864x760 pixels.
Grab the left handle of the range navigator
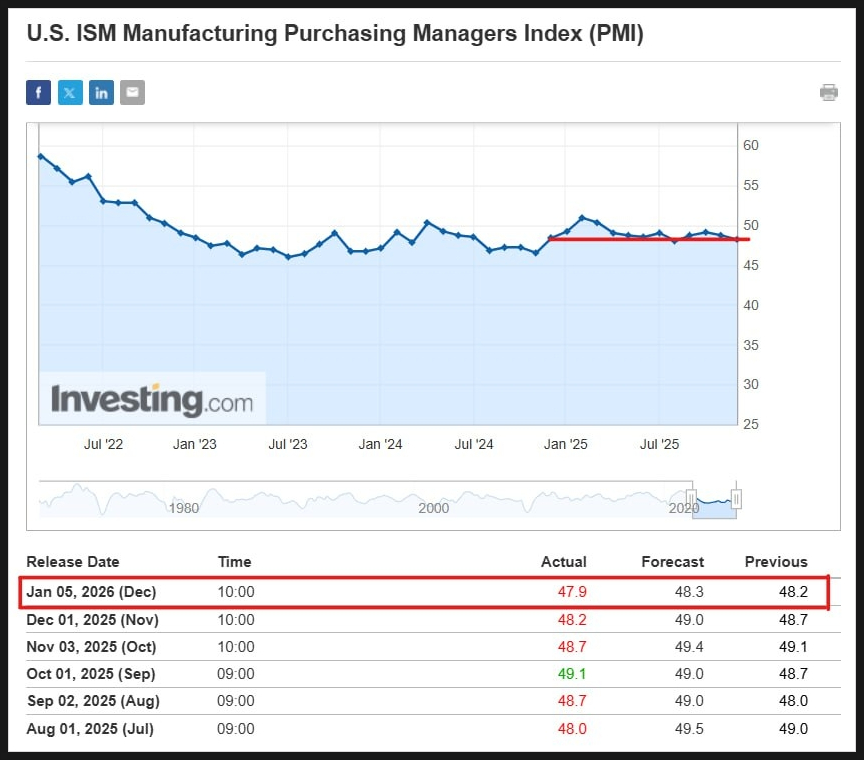tap(690, 498)
